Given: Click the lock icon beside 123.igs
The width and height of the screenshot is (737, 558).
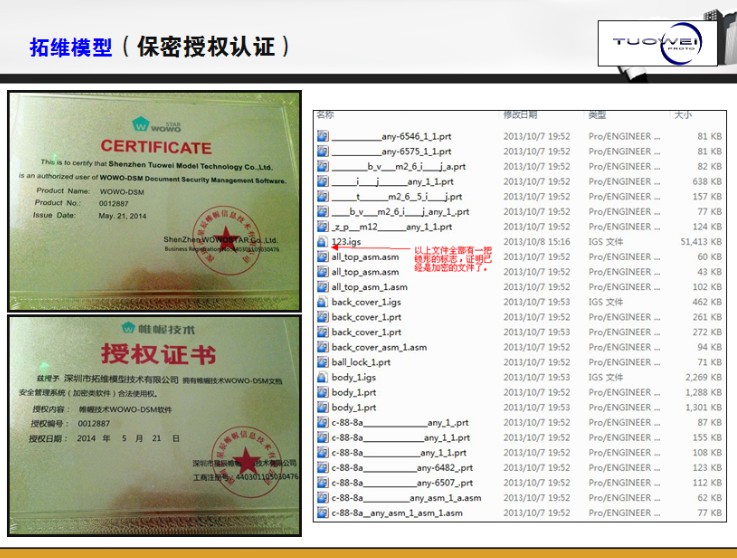Looking at the screenshot, I should (323, 242).
